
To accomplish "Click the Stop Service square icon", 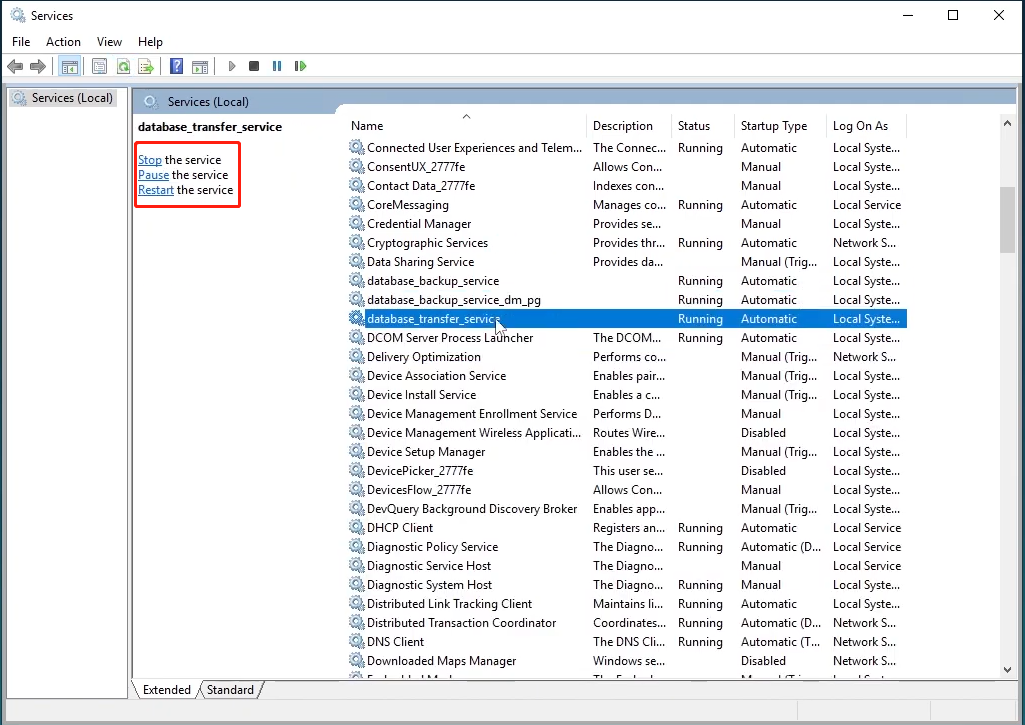I will click(254, 66).
